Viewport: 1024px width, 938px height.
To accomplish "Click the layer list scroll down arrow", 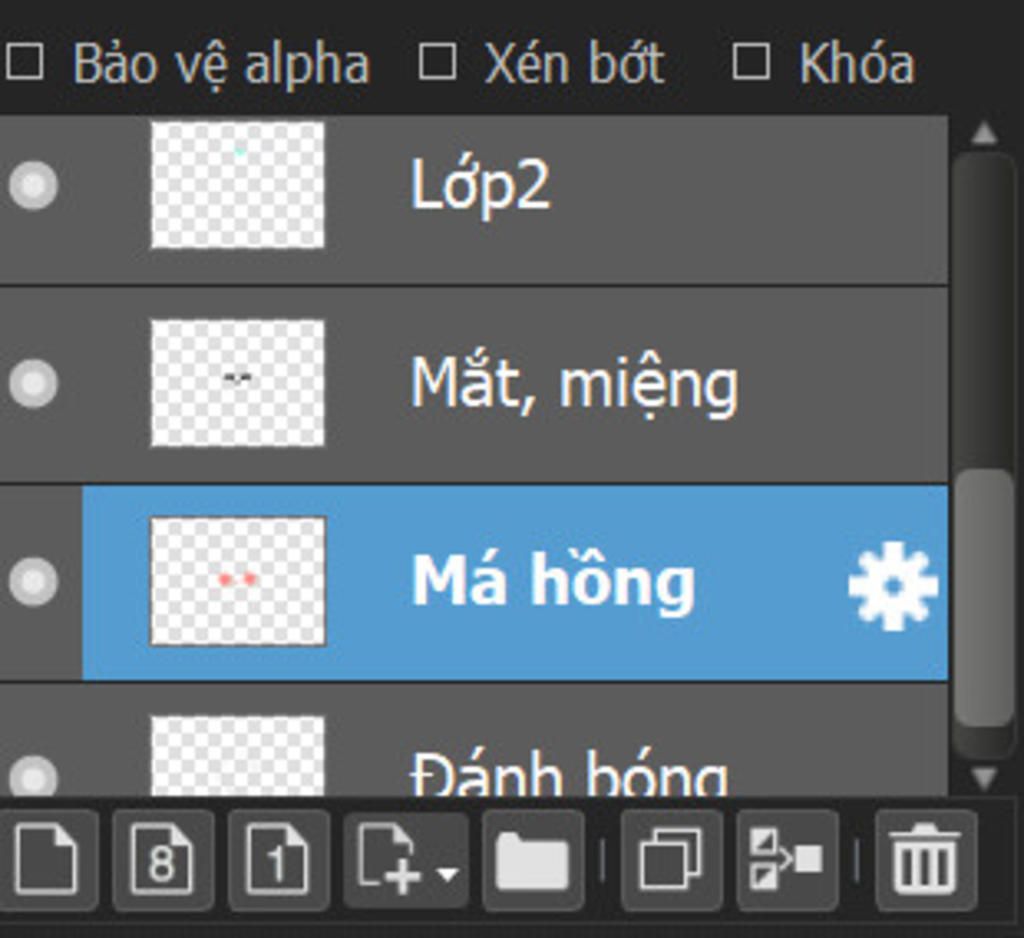I will [984, 777].
